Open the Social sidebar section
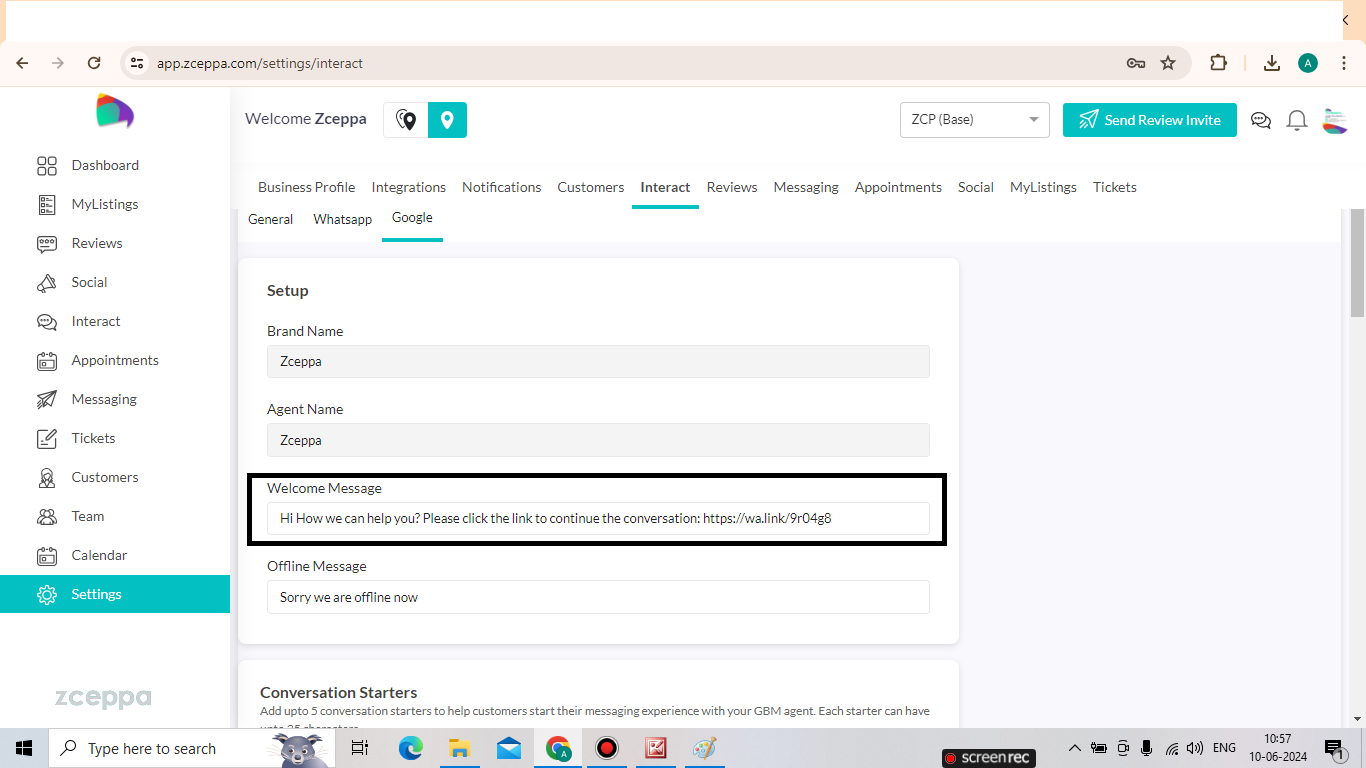The image size is (1366, 768). point(72,282)
